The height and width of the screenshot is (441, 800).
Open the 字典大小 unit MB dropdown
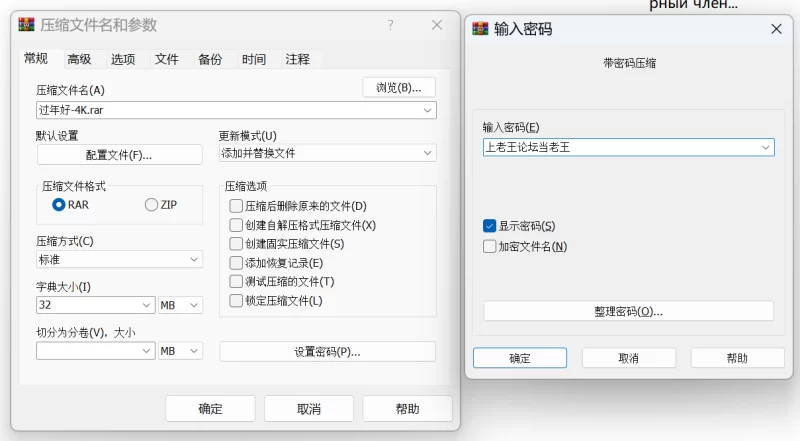(x=193, y=304)
